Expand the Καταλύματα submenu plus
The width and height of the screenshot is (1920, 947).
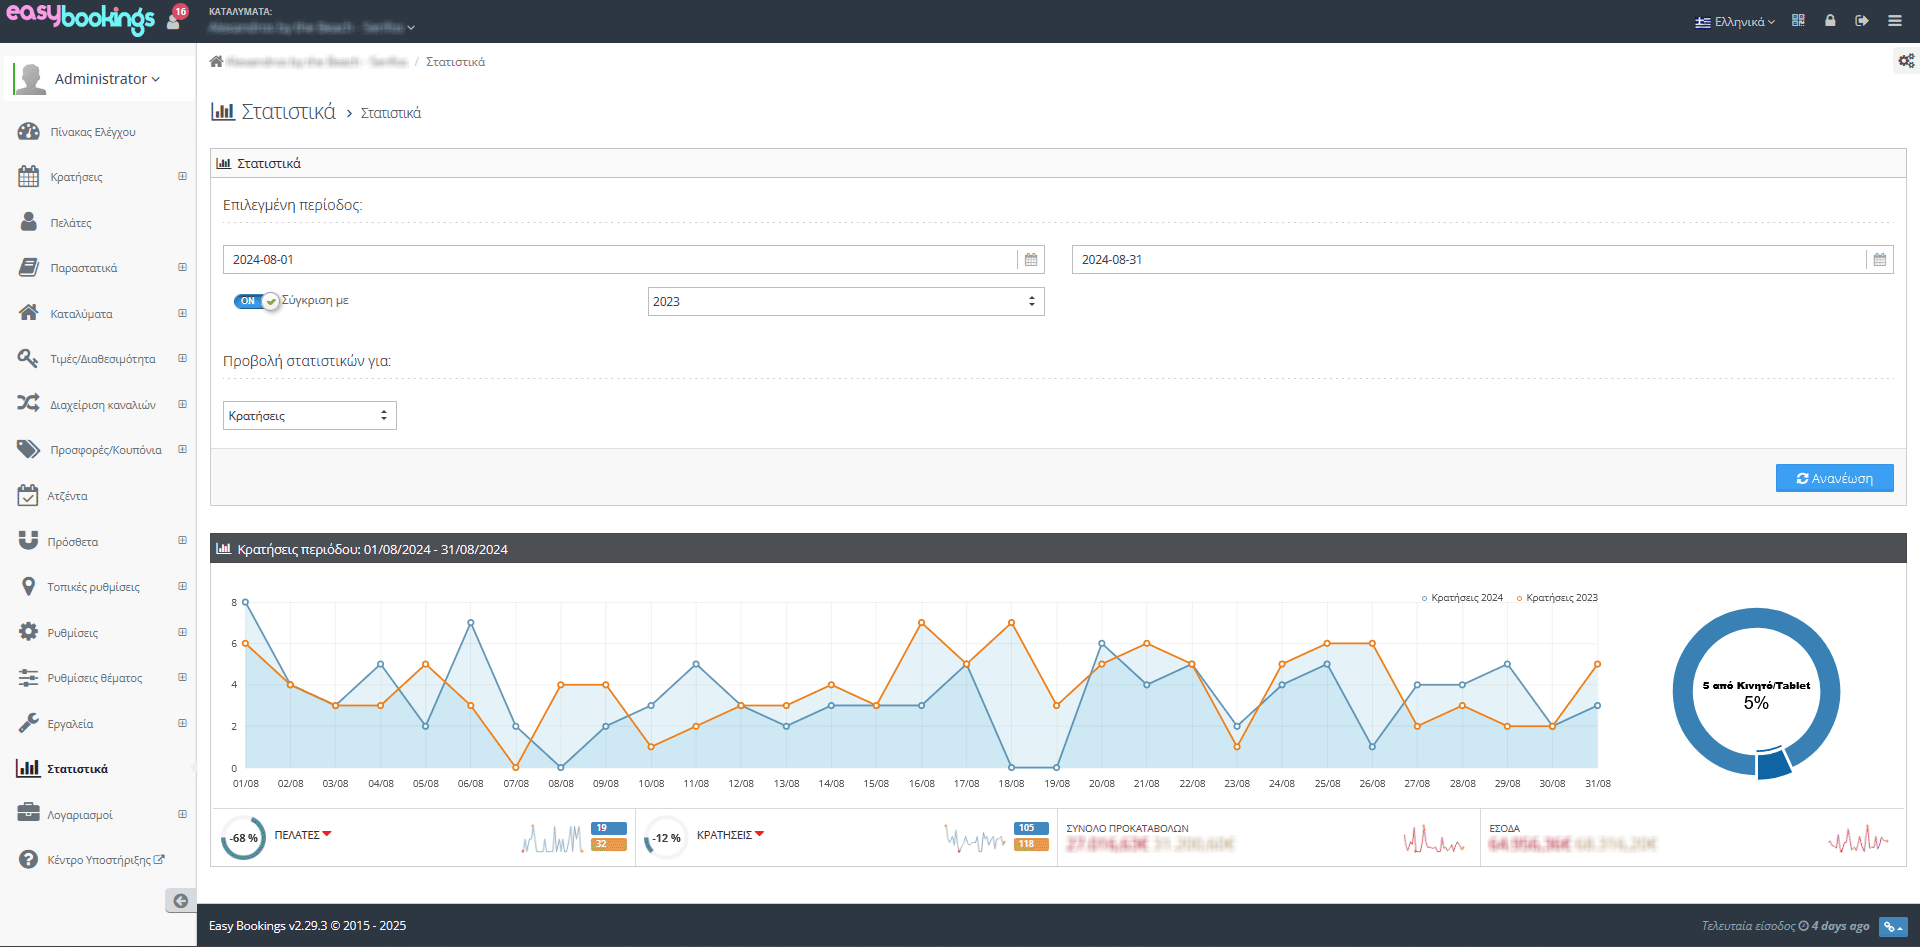pos(182,313)
